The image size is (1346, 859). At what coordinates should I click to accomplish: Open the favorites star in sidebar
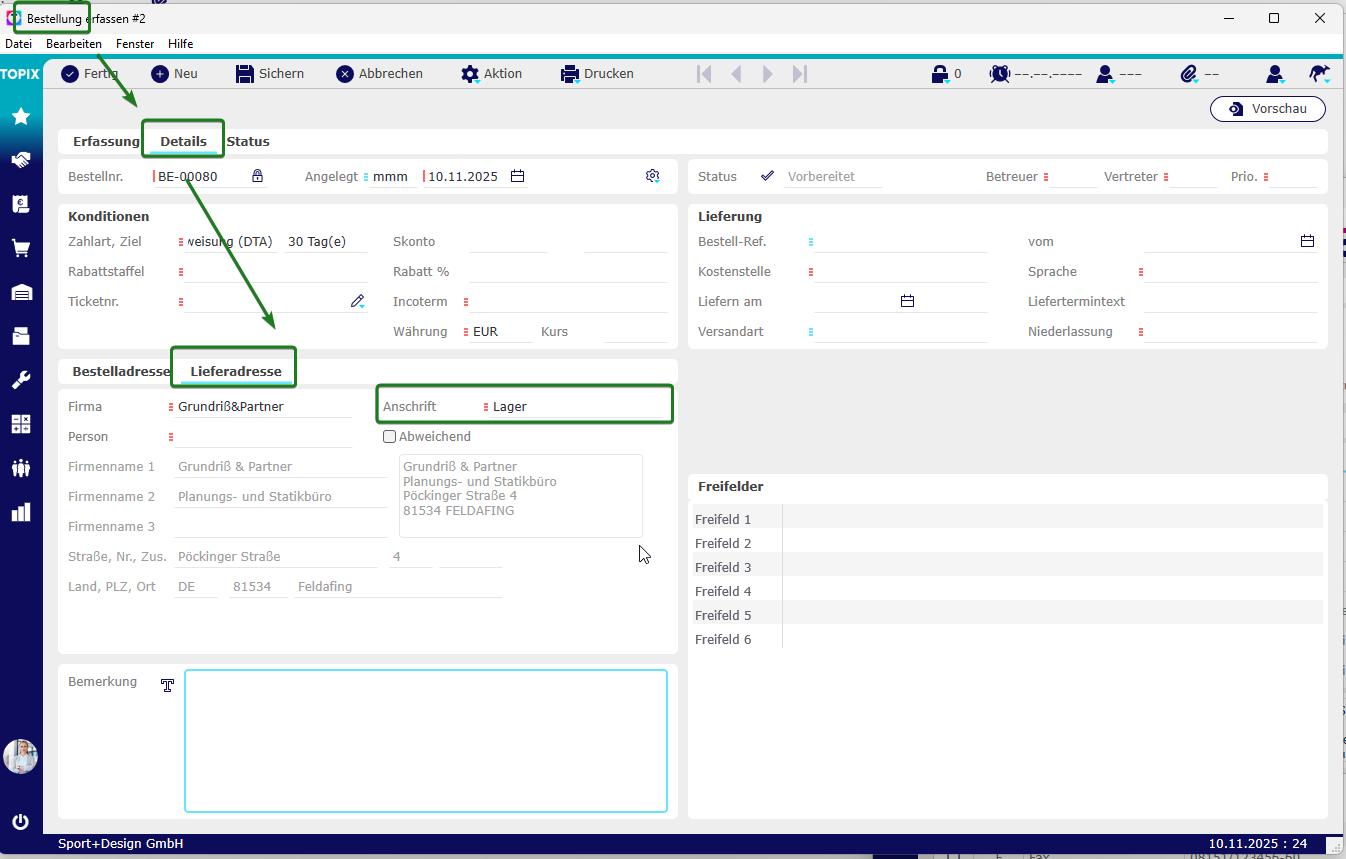(x=20, y=117)
